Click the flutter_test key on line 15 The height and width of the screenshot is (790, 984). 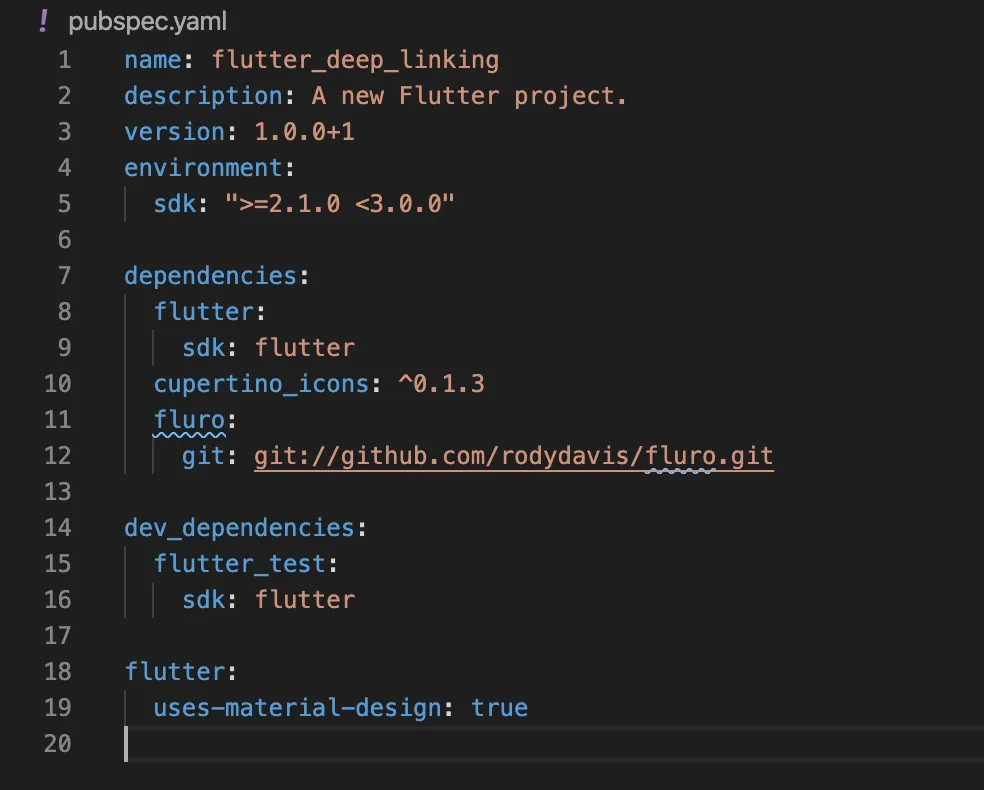239,564
